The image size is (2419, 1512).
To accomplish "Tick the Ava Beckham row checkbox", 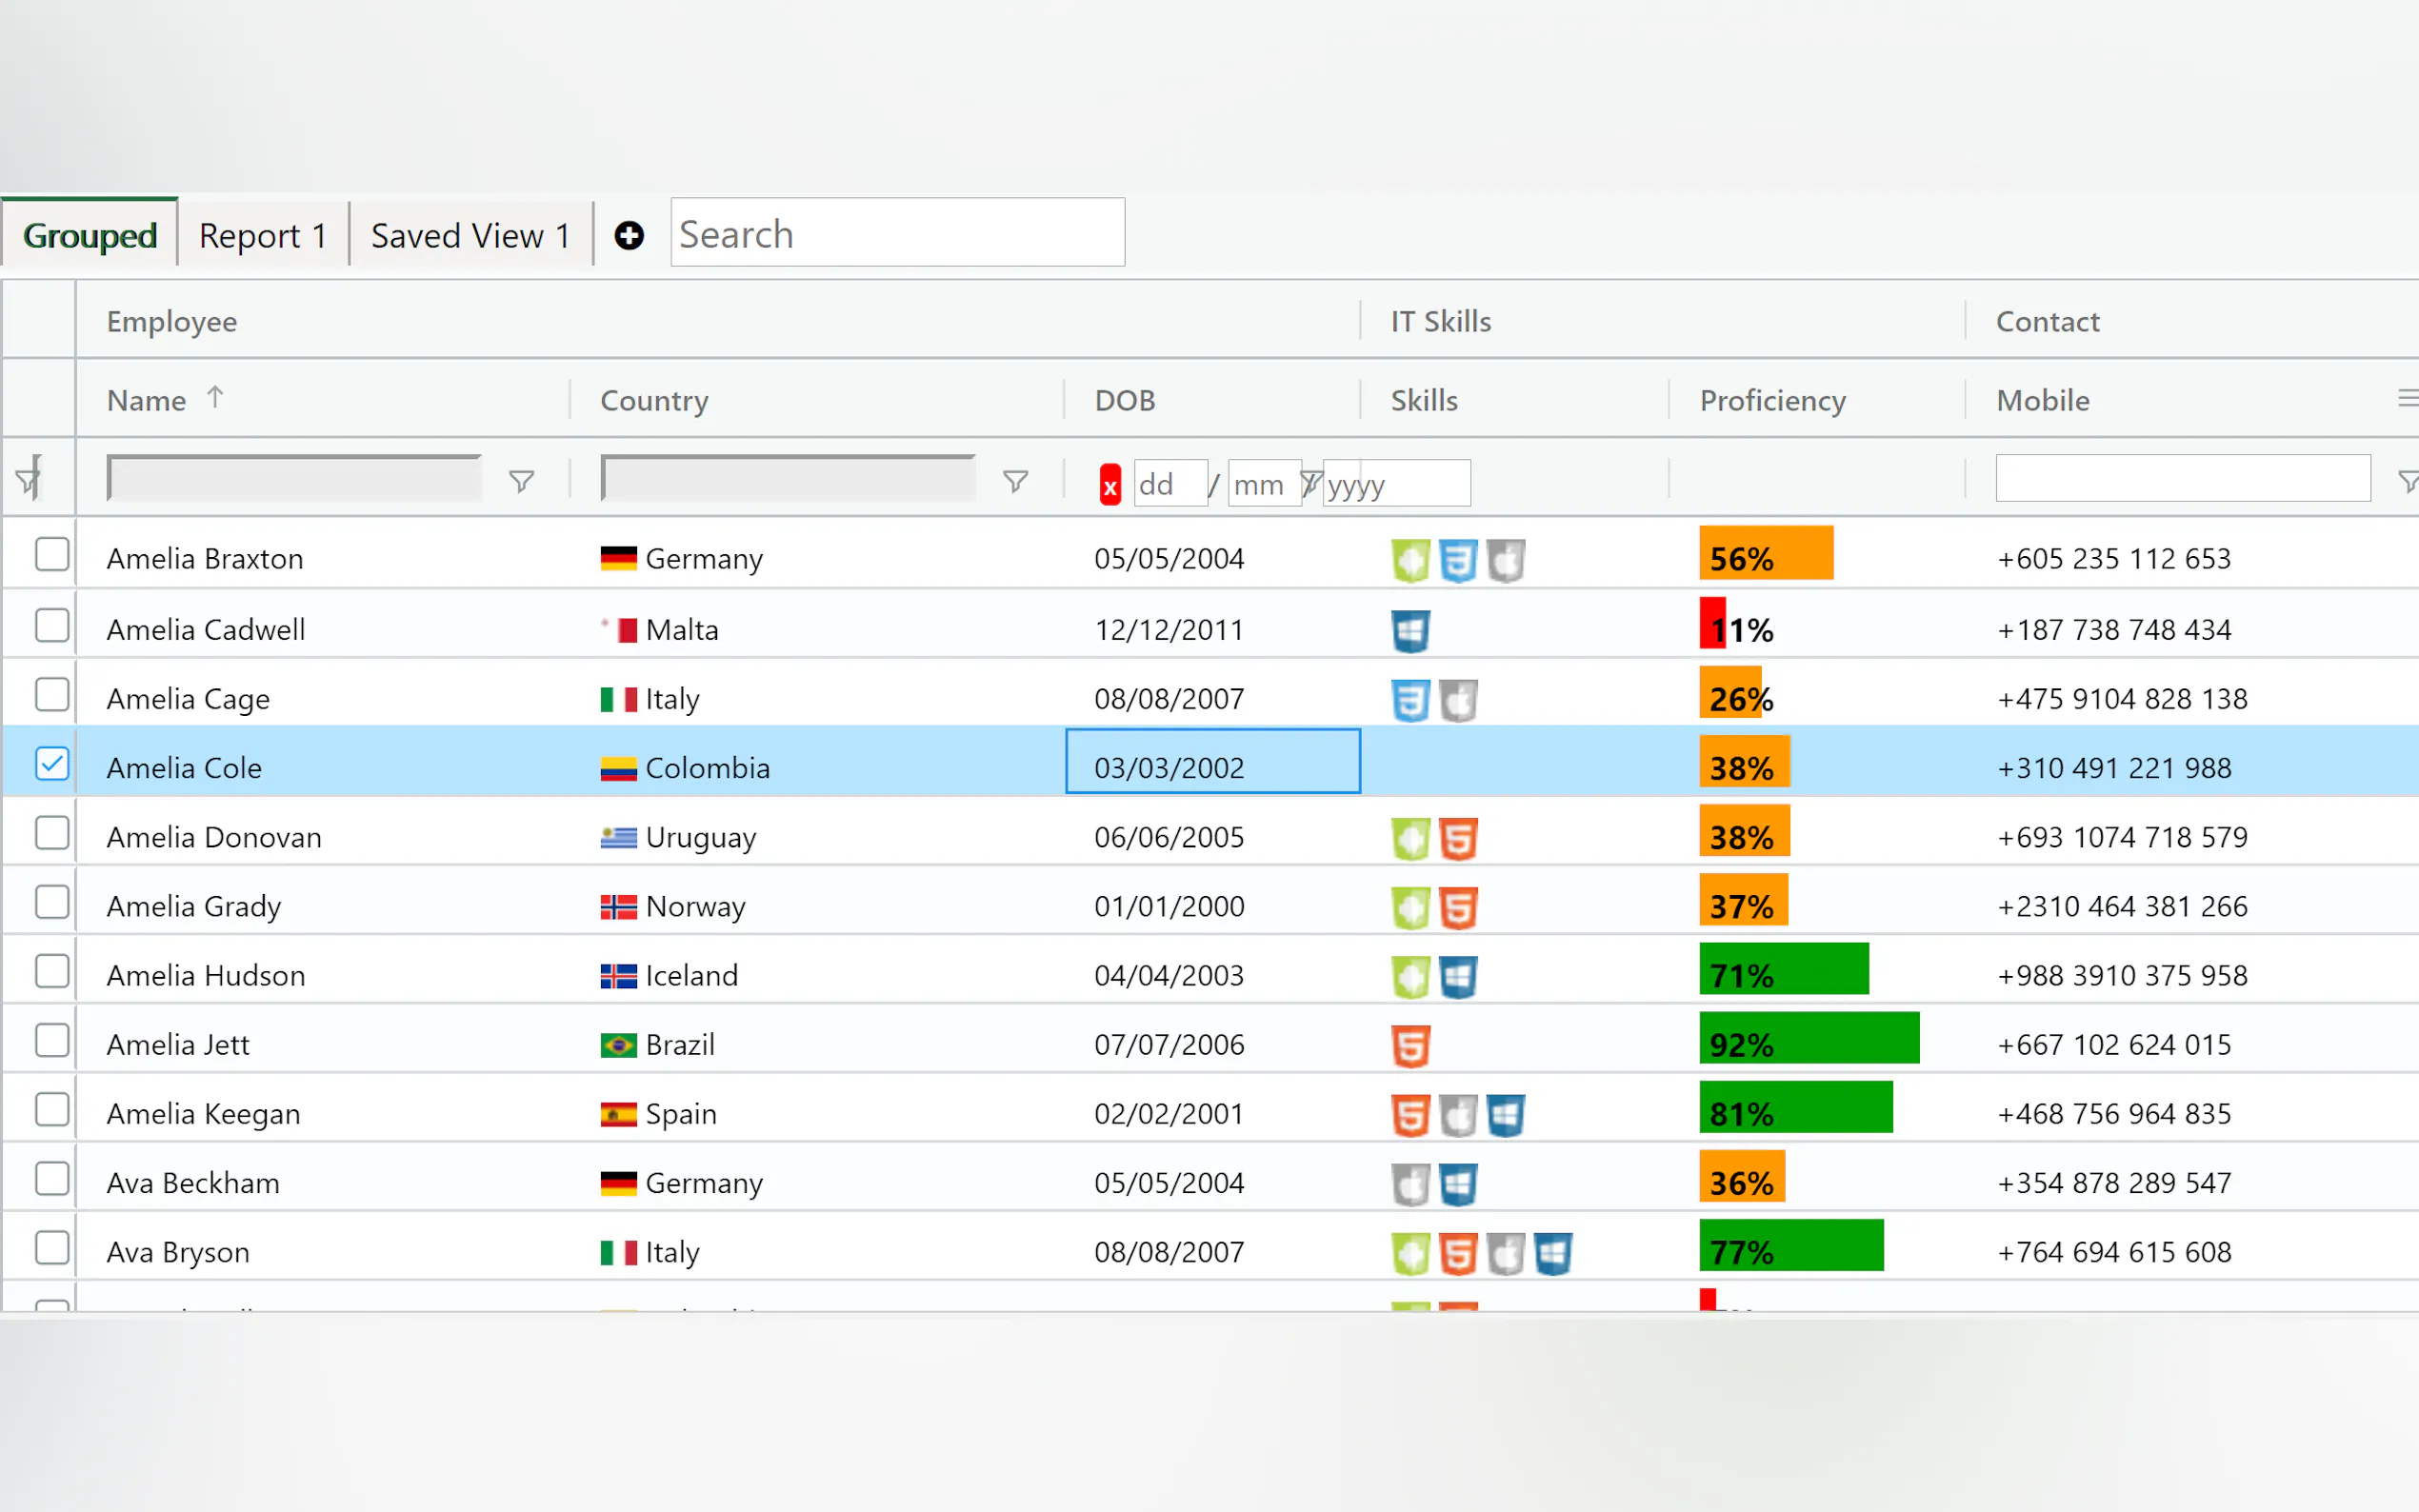I will coord(51,1178).
